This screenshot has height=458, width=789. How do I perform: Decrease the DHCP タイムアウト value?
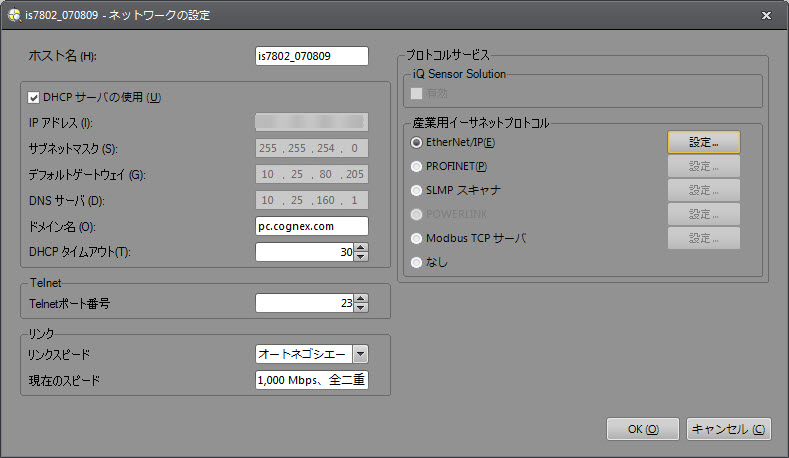[x=361, y=257]
